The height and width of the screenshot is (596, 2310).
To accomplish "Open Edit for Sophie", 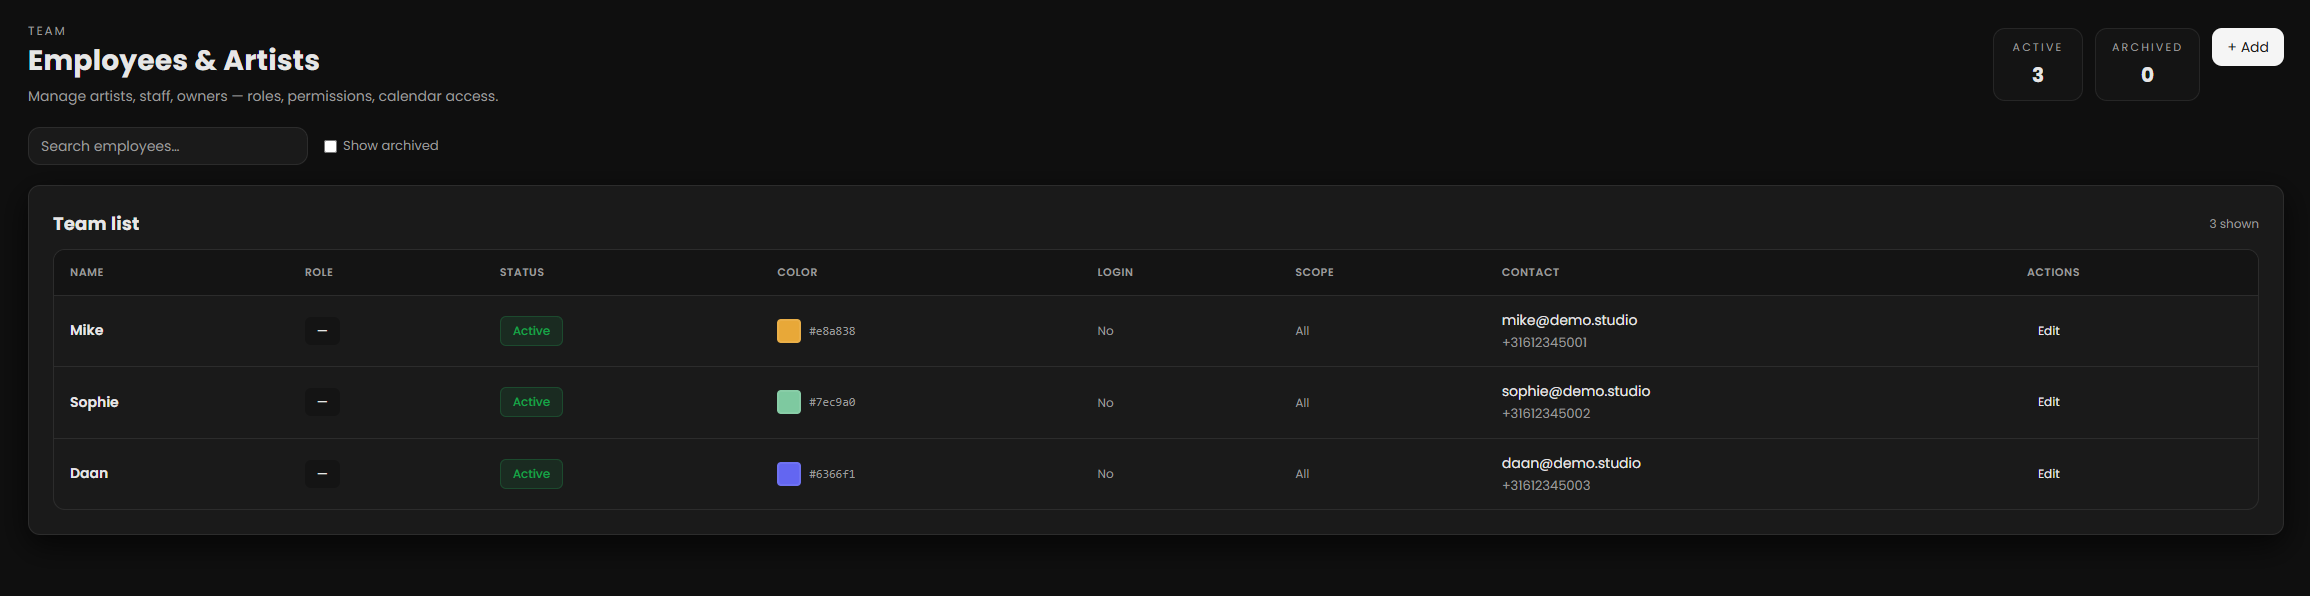I will coord(2048,402).
